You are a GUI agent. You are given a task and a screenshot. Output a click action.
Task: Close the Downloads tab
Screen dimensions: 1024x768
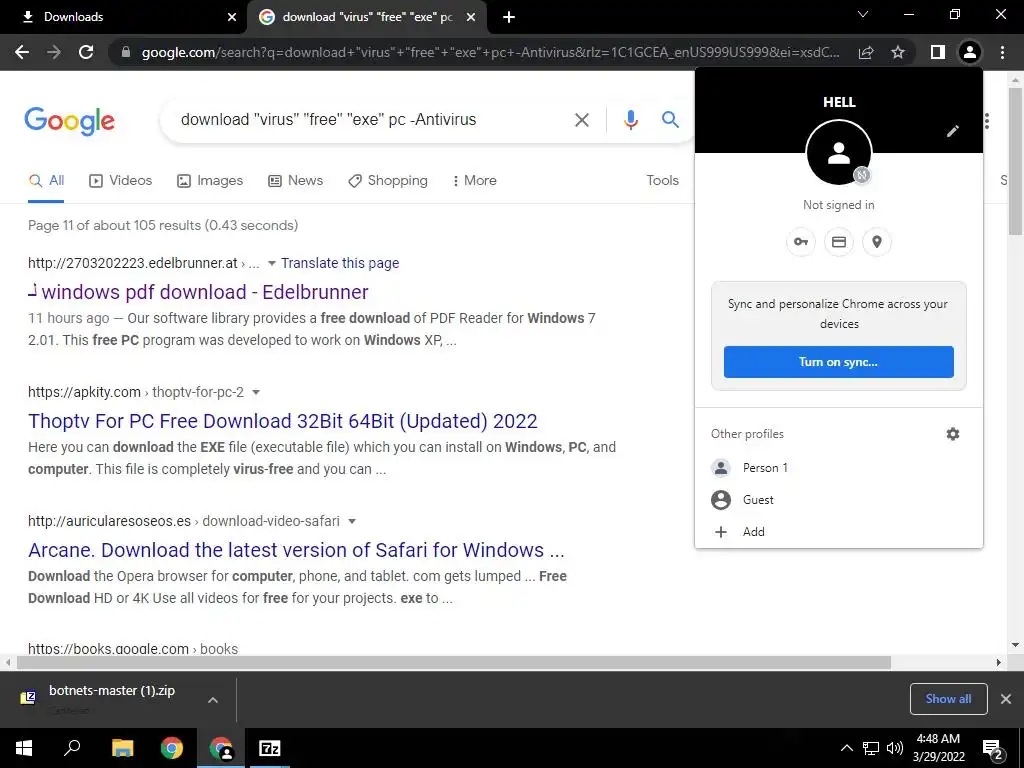click(x=232, y=17)
